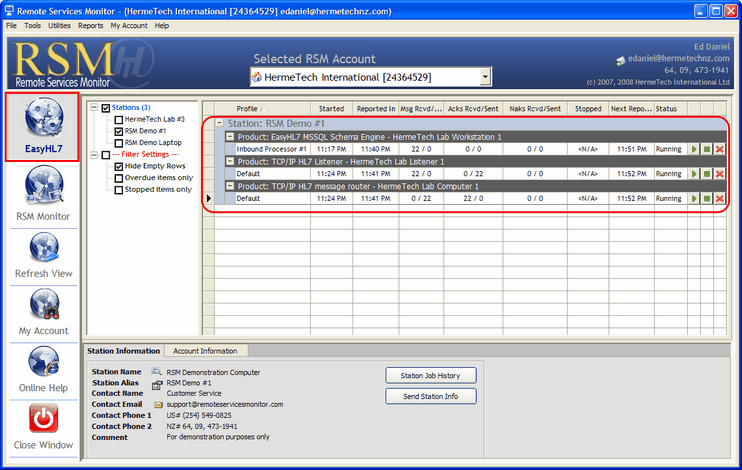Collapse the Stations tree node
Viewport: 742px width, 470px height.
[94, 107]
